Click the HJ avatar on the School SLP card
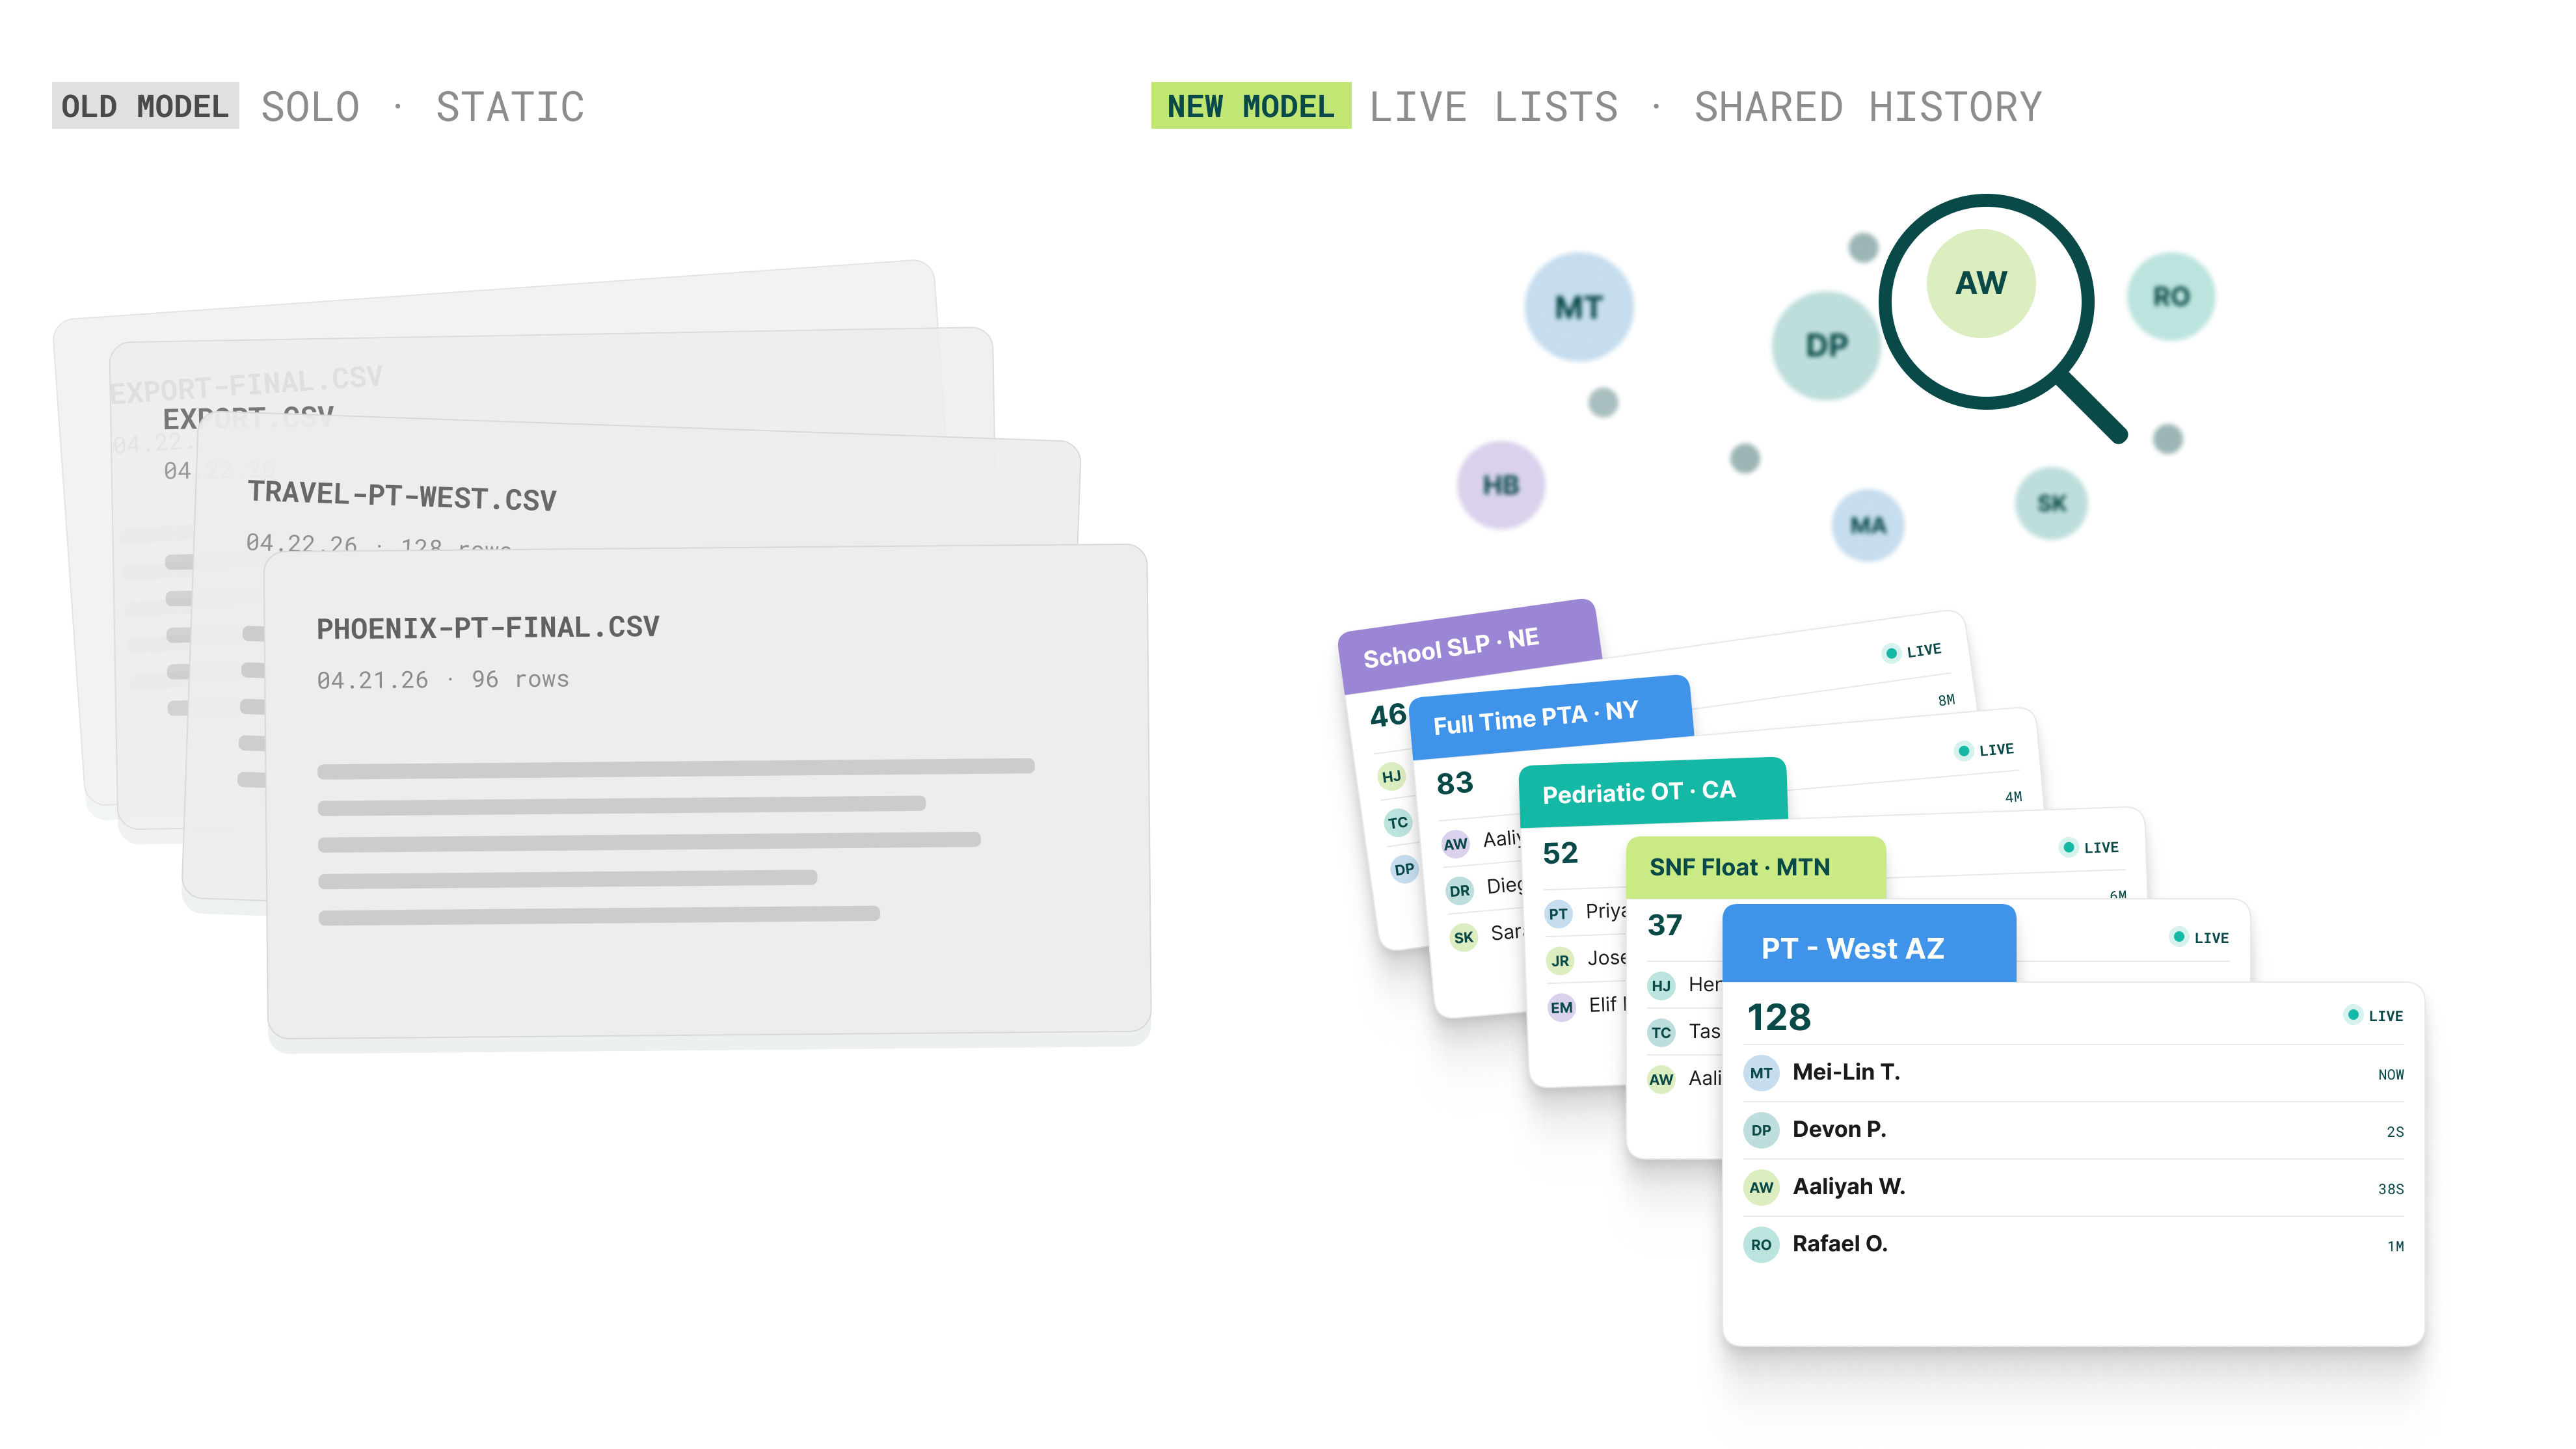This screenshot has width=2576, height=1449. click(x=1391, y=776)
